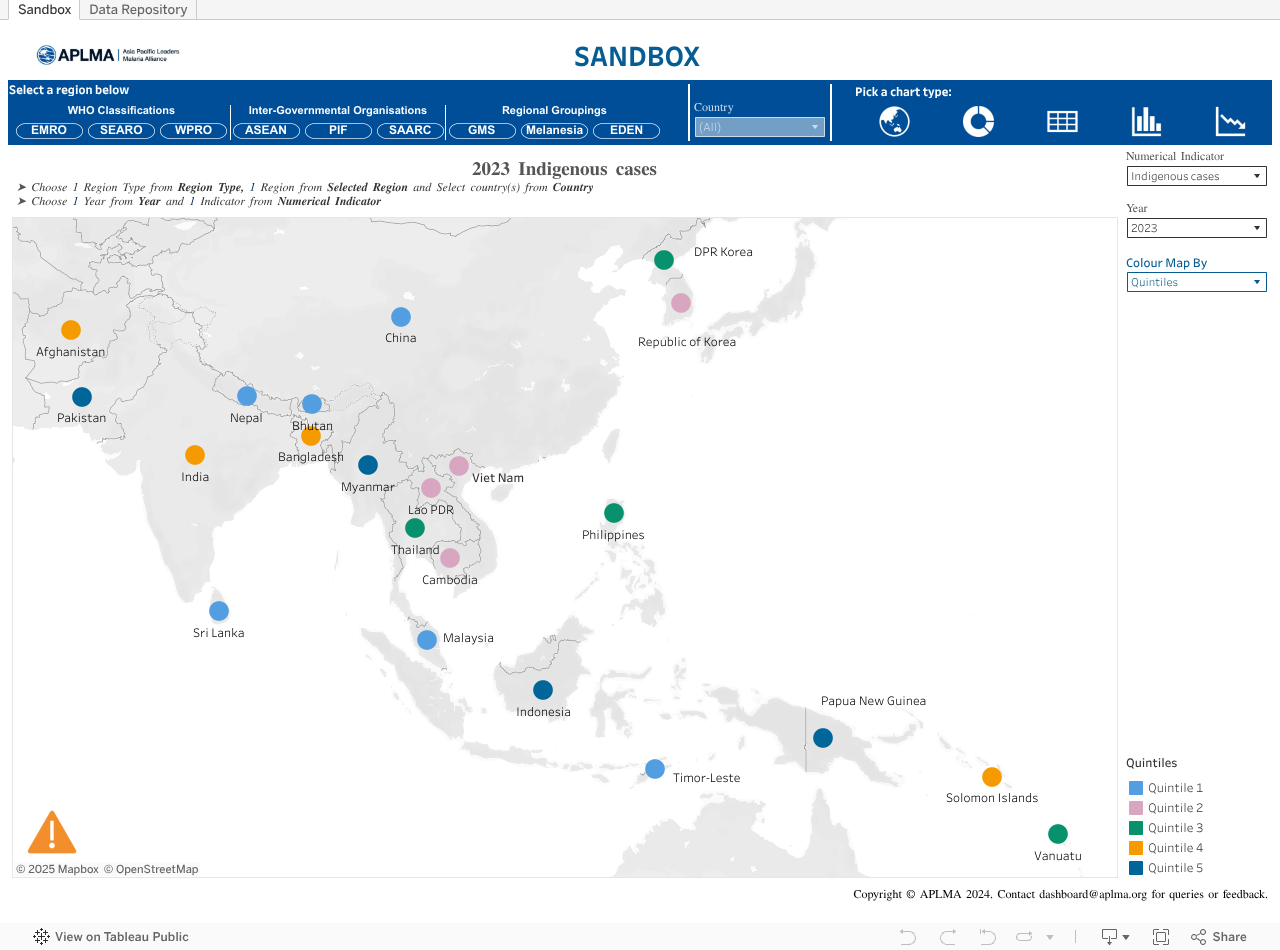Click the Quintile 4 orange legend swatch

click(1135, 848)
